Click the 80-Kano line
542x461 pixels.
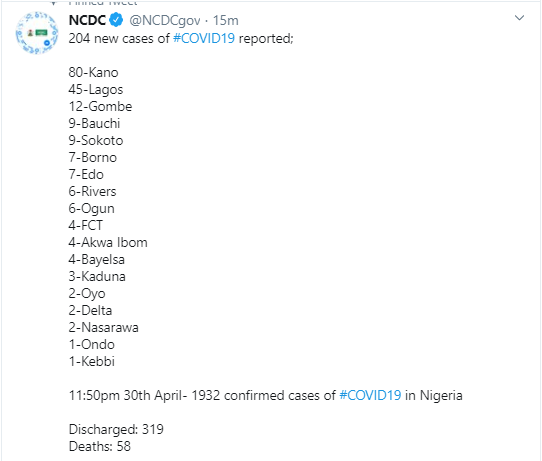click(93, 72)
